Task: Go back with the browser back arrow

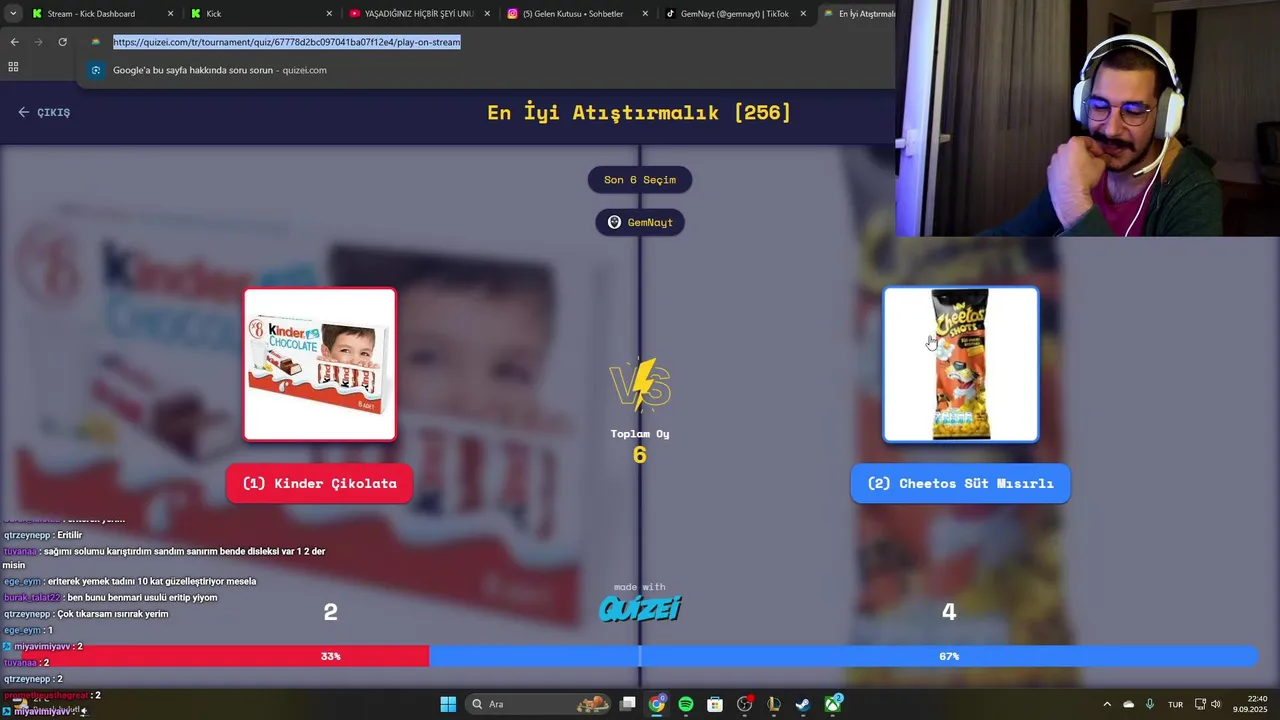Action: coord(14,42)
